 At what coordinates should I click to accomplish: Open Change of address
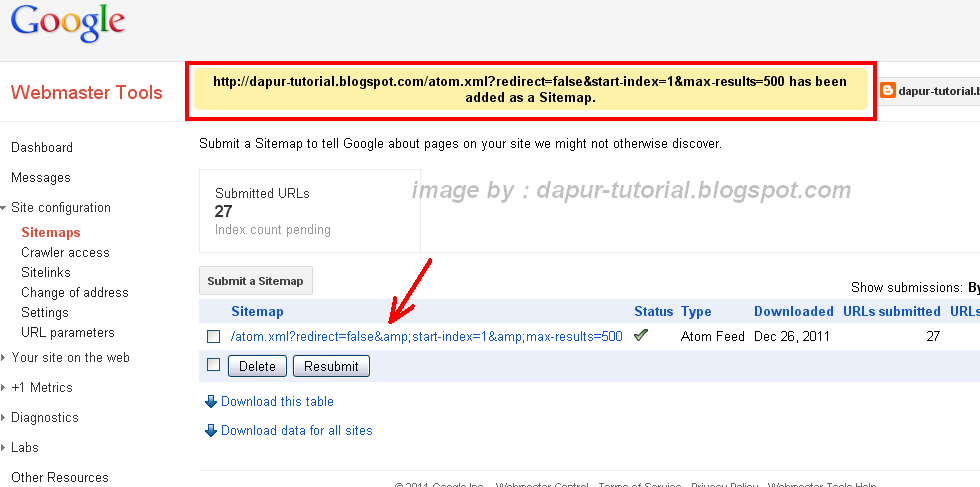coord(74,293)
